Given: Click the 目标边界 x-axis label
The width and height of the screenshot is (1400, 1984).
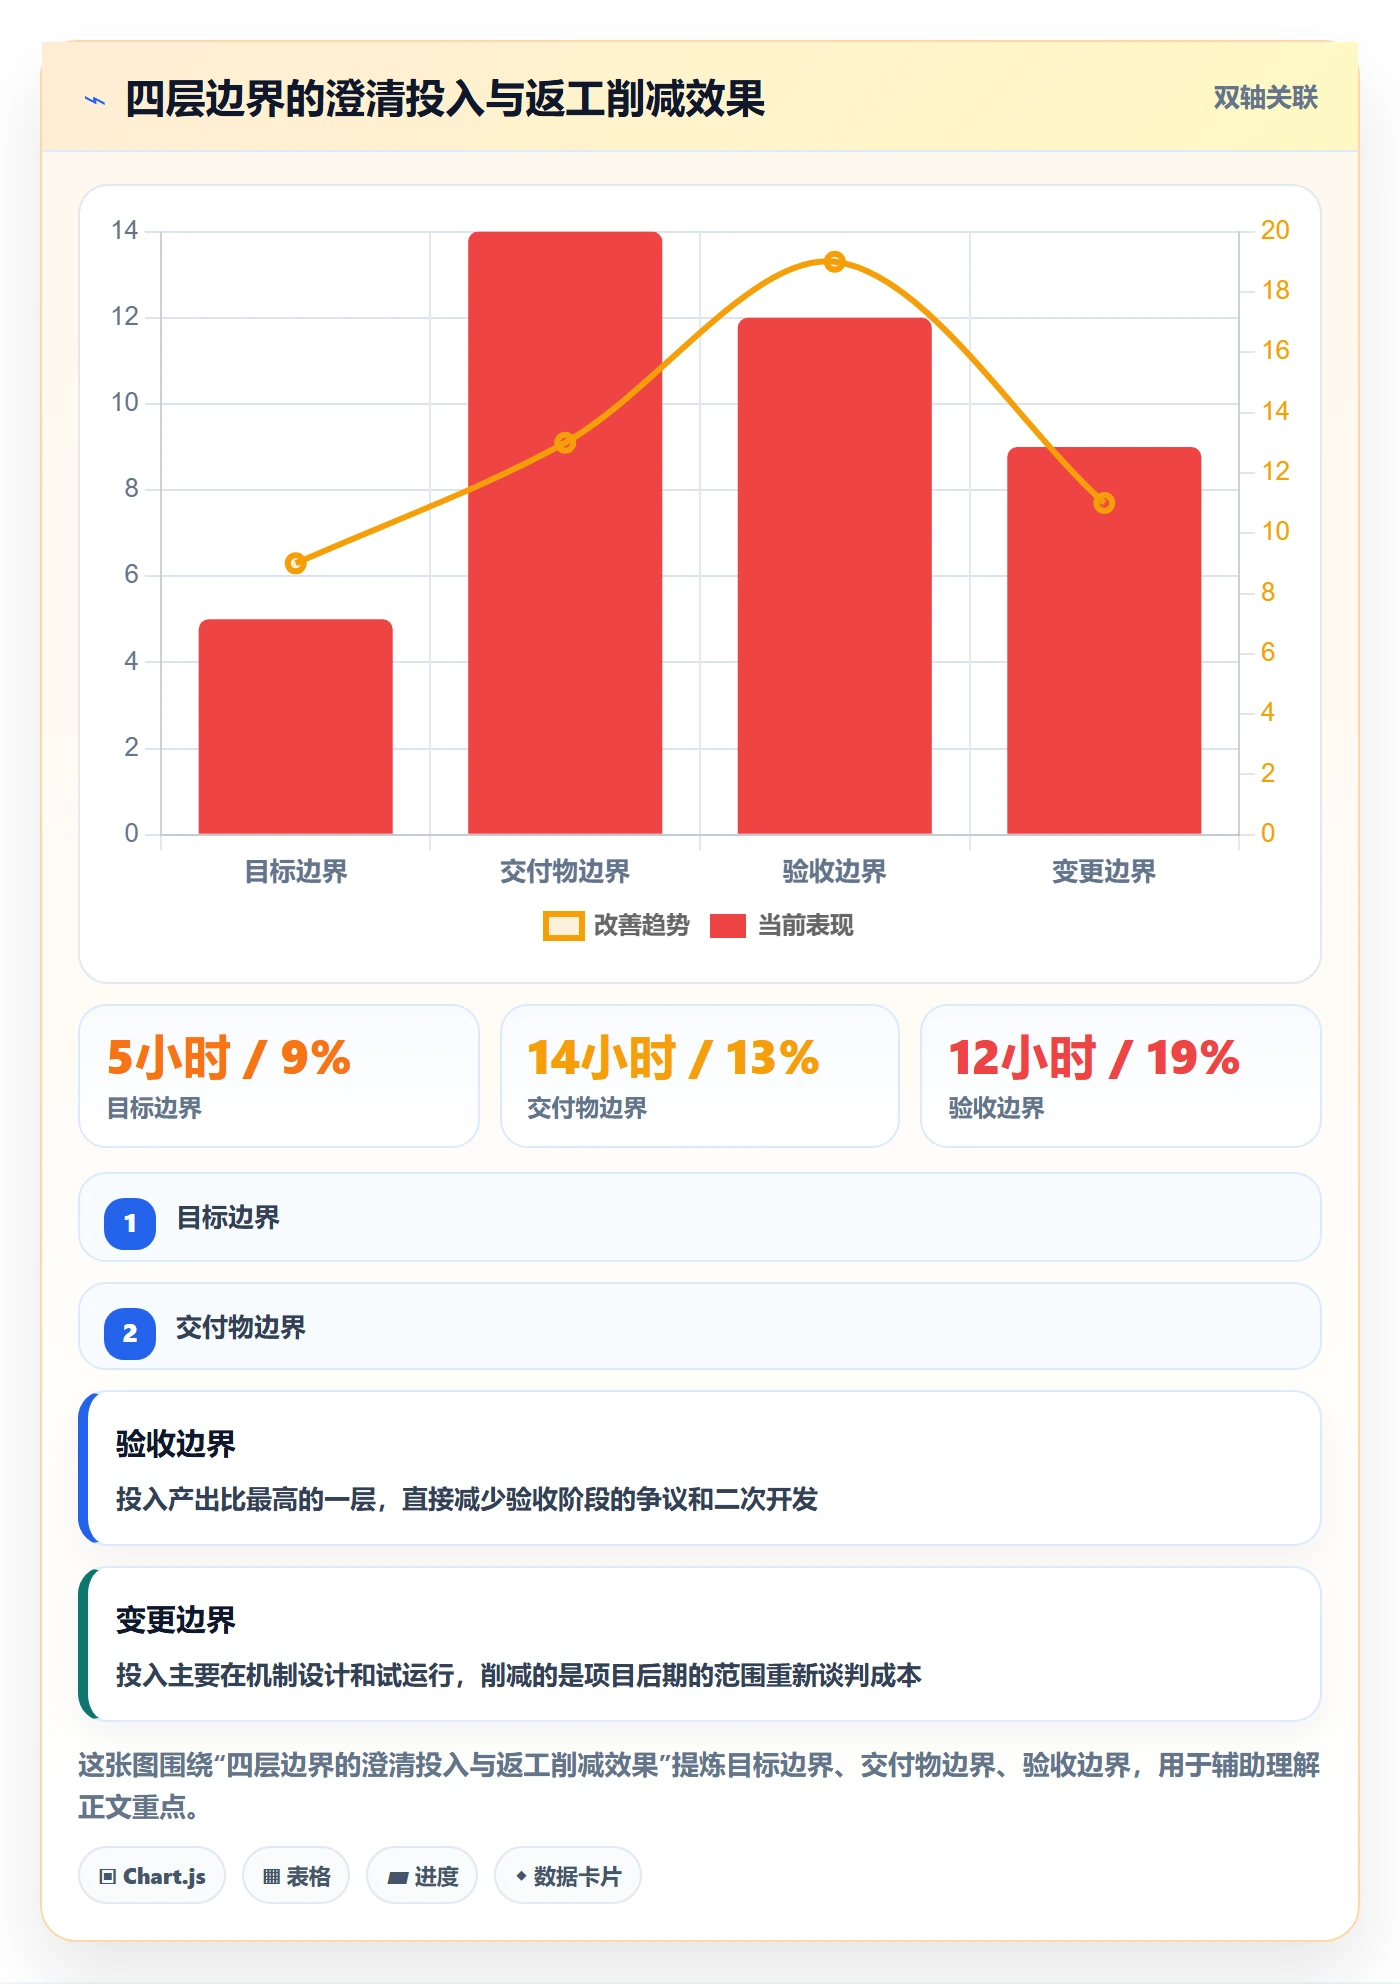Looking at the screenshot, I should click(296, 872).
